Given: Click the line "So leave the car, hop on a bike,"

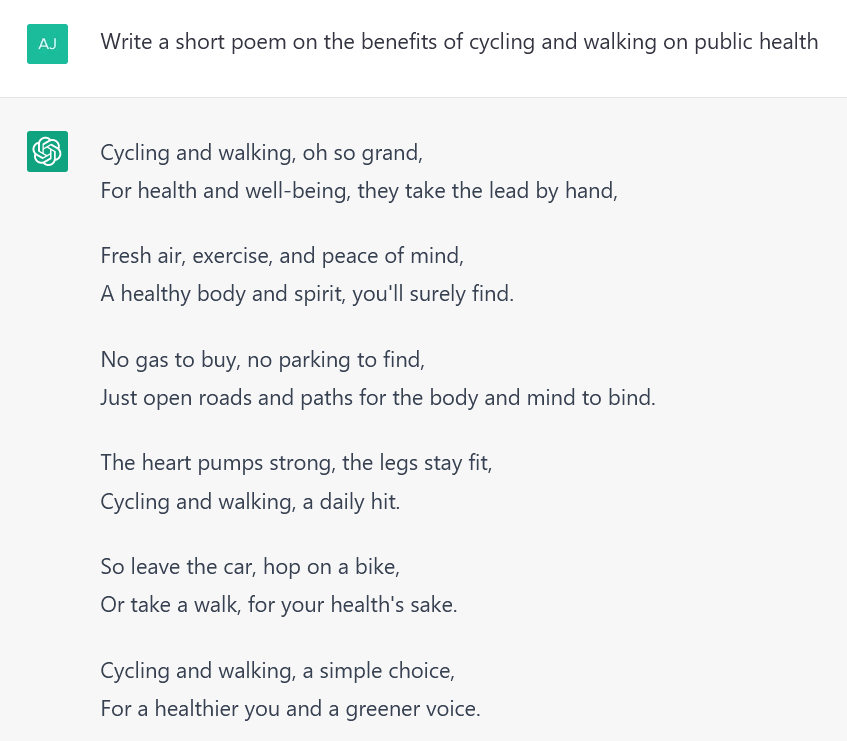Looking at the screenshot, I should click(250, 567).
